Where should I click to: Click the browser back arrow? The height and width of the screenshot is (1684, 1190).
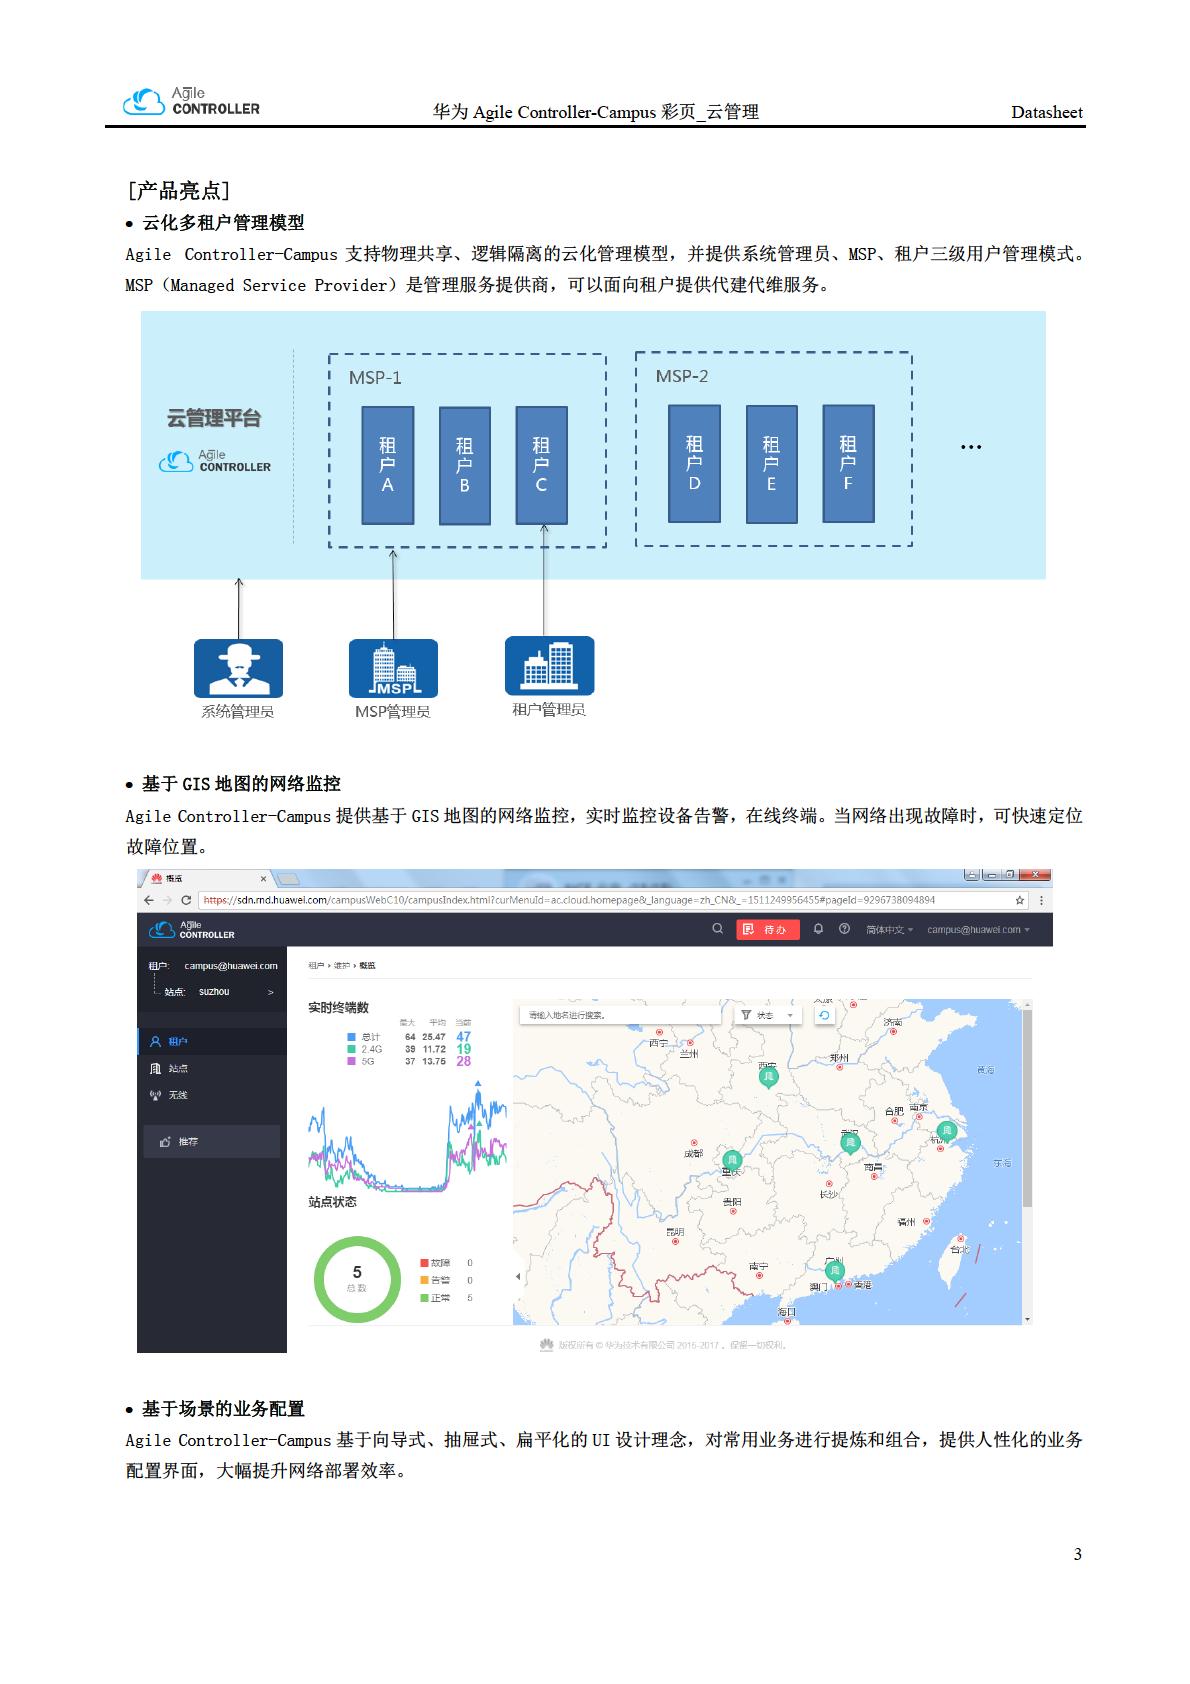[150, 900]
